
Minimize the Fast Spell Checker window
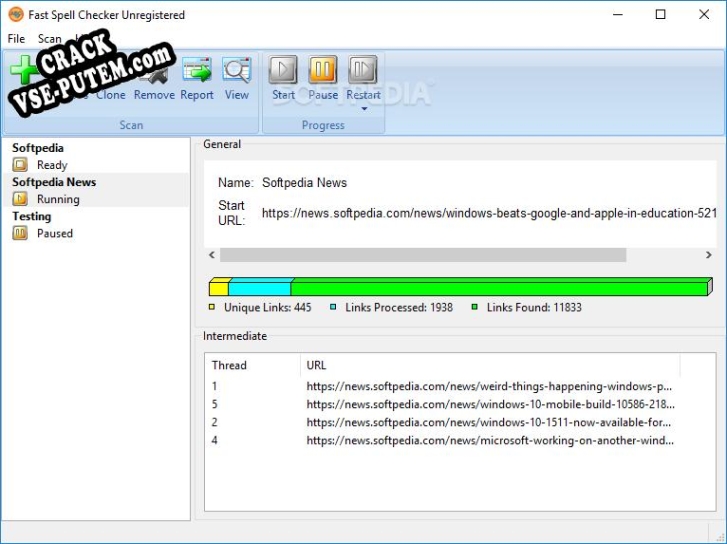coord(618,14)
